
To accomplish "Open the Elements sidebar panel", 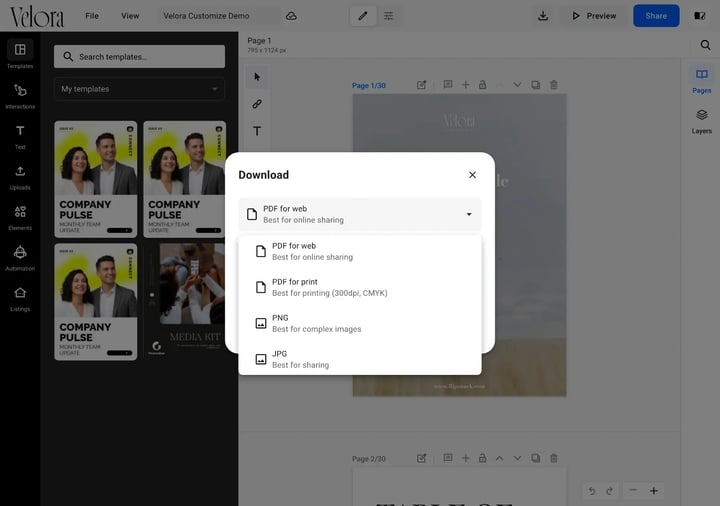I will (20, 217).
